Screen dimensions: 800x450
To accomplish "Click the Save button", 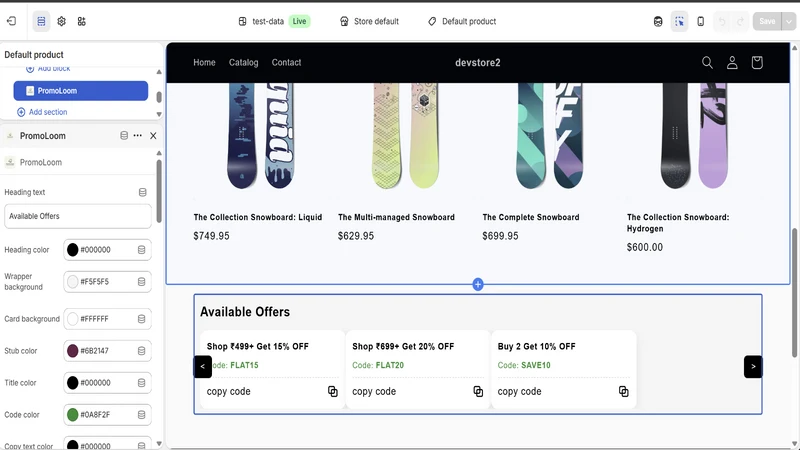I will pyautogui.click(x=767, y=21).
